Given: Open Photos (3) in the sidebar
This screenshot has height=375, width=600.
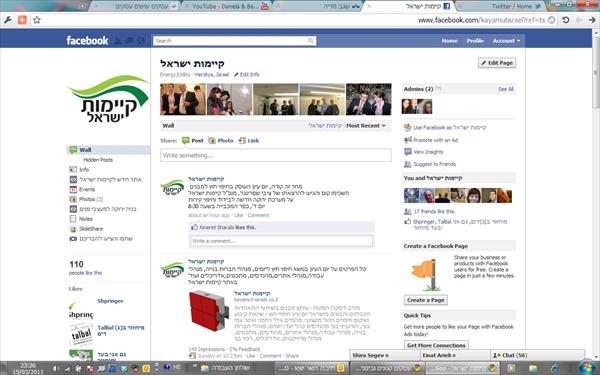Looking at the screenshot, I should coord(91,199).
